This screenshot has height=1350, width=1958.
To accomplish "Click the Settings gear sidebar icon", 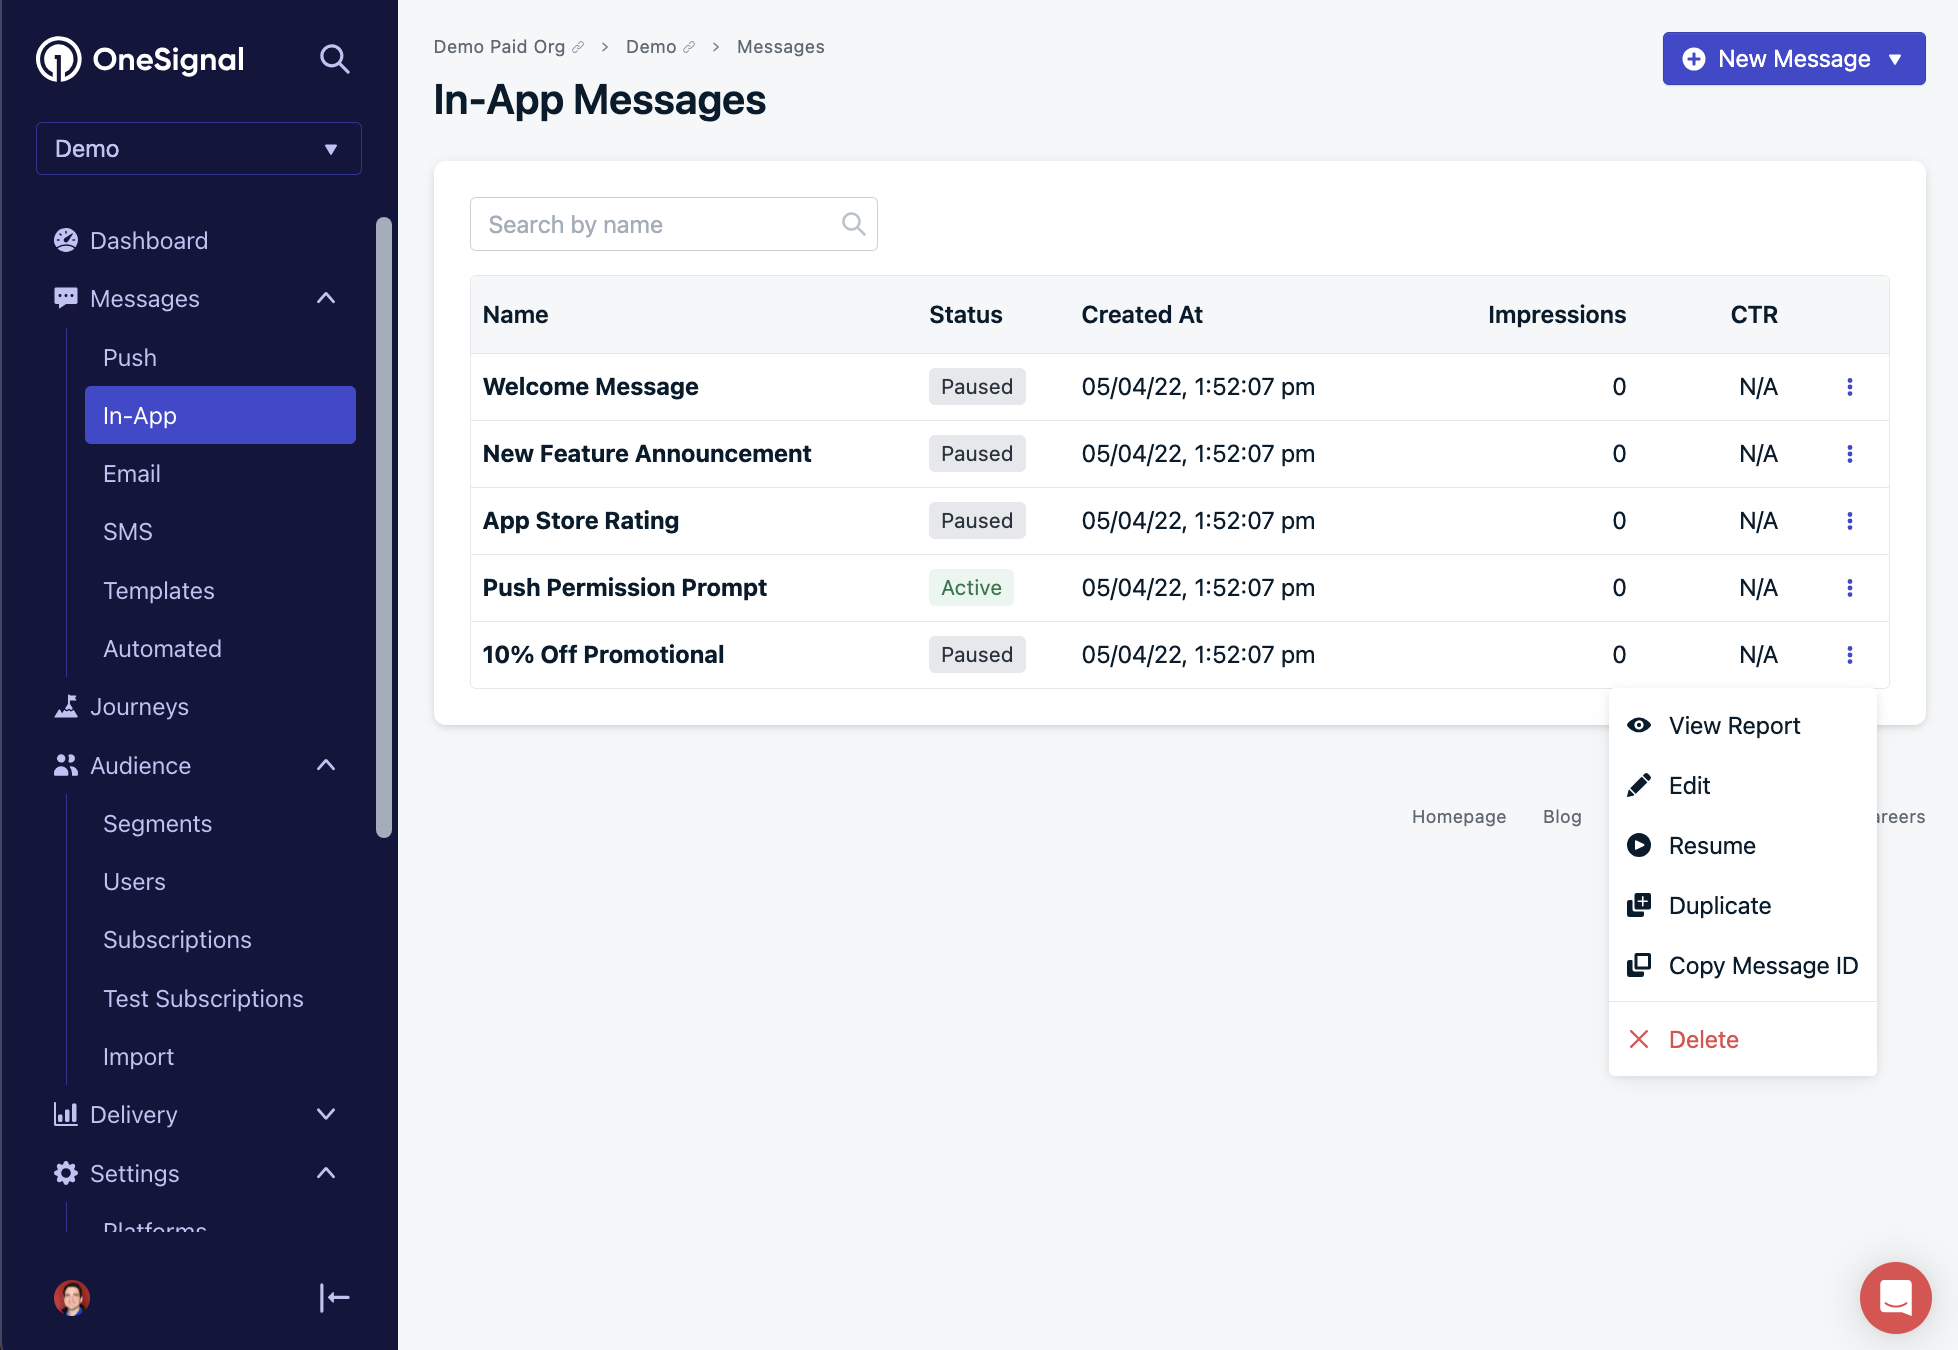I will 65,1173.
